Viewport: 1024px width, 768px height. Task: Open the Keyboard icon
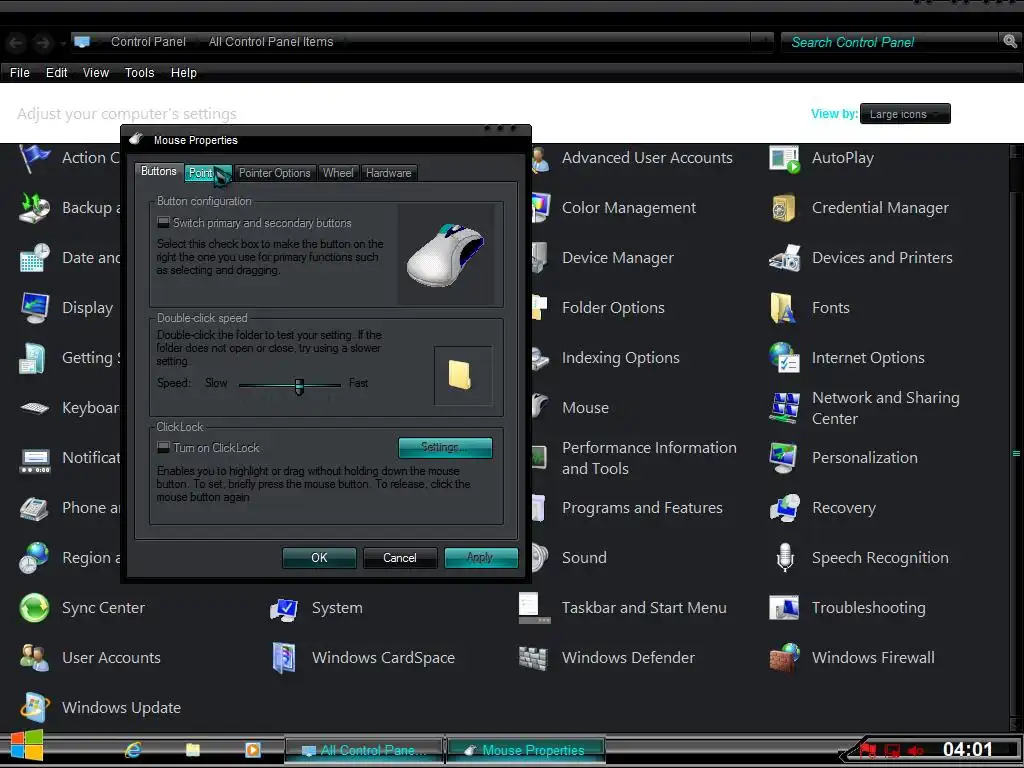click(34, 408)
